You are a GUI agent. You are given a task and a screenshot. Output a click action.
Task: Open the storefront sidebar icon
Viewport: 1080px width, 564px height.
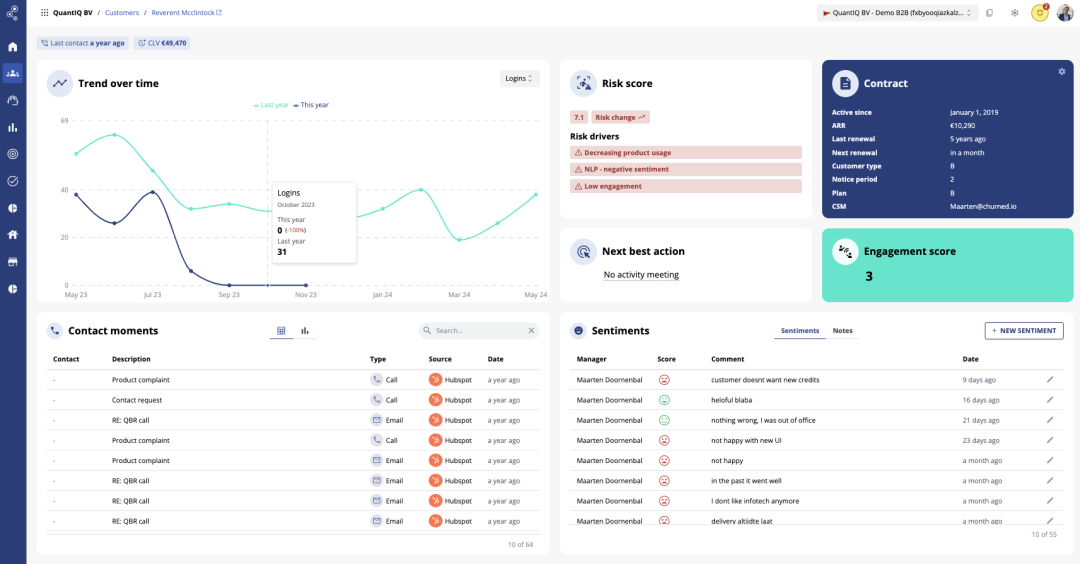[12, 262]
